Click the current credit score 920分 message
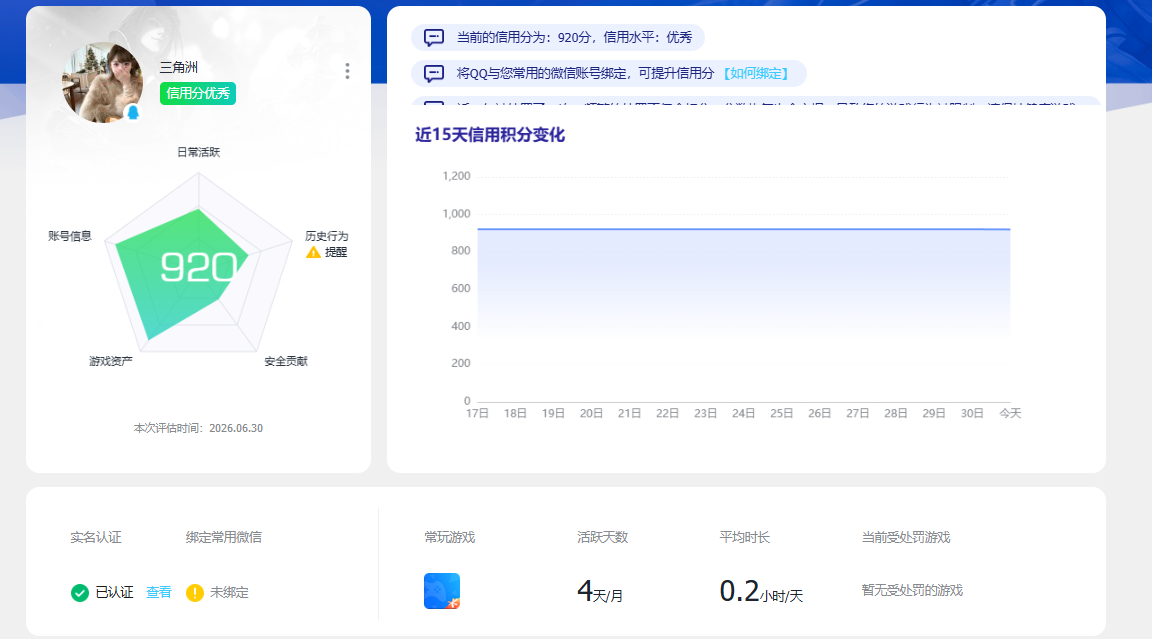Viewport: 1152px width, 639px height. tap(575, 37)
